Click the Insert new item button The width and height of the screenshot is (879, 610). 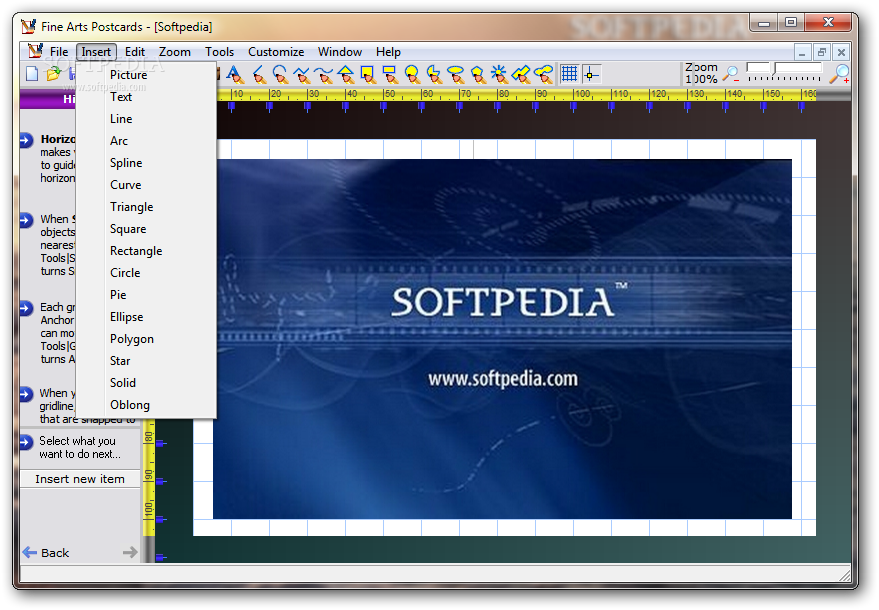click(x=80, y=479)
